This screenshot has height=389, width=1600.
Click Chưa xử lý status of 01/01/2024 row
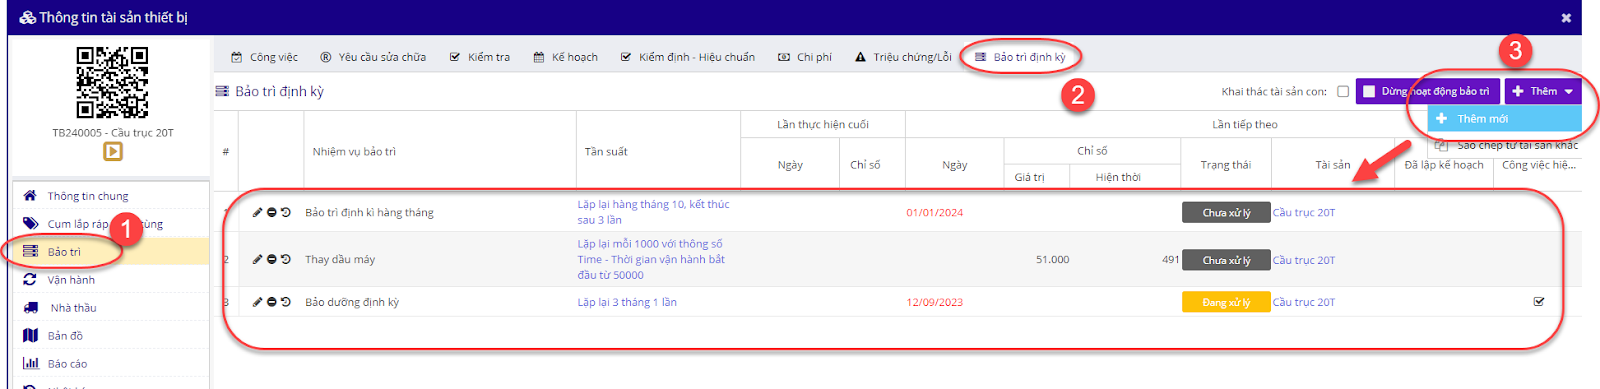pyautogui.click(x=1226, y=213)
